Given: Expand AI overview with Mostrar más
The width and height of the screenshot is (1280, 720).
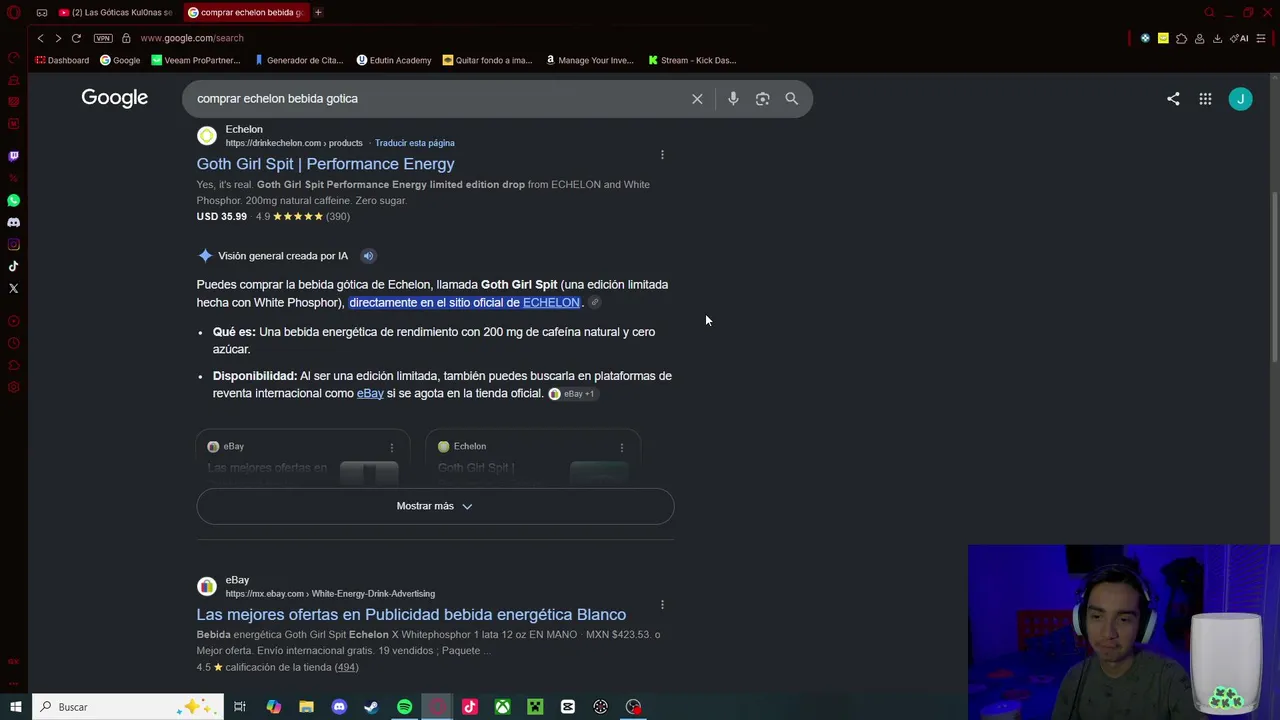Looking at the screenshot, I should click(435, 506).
